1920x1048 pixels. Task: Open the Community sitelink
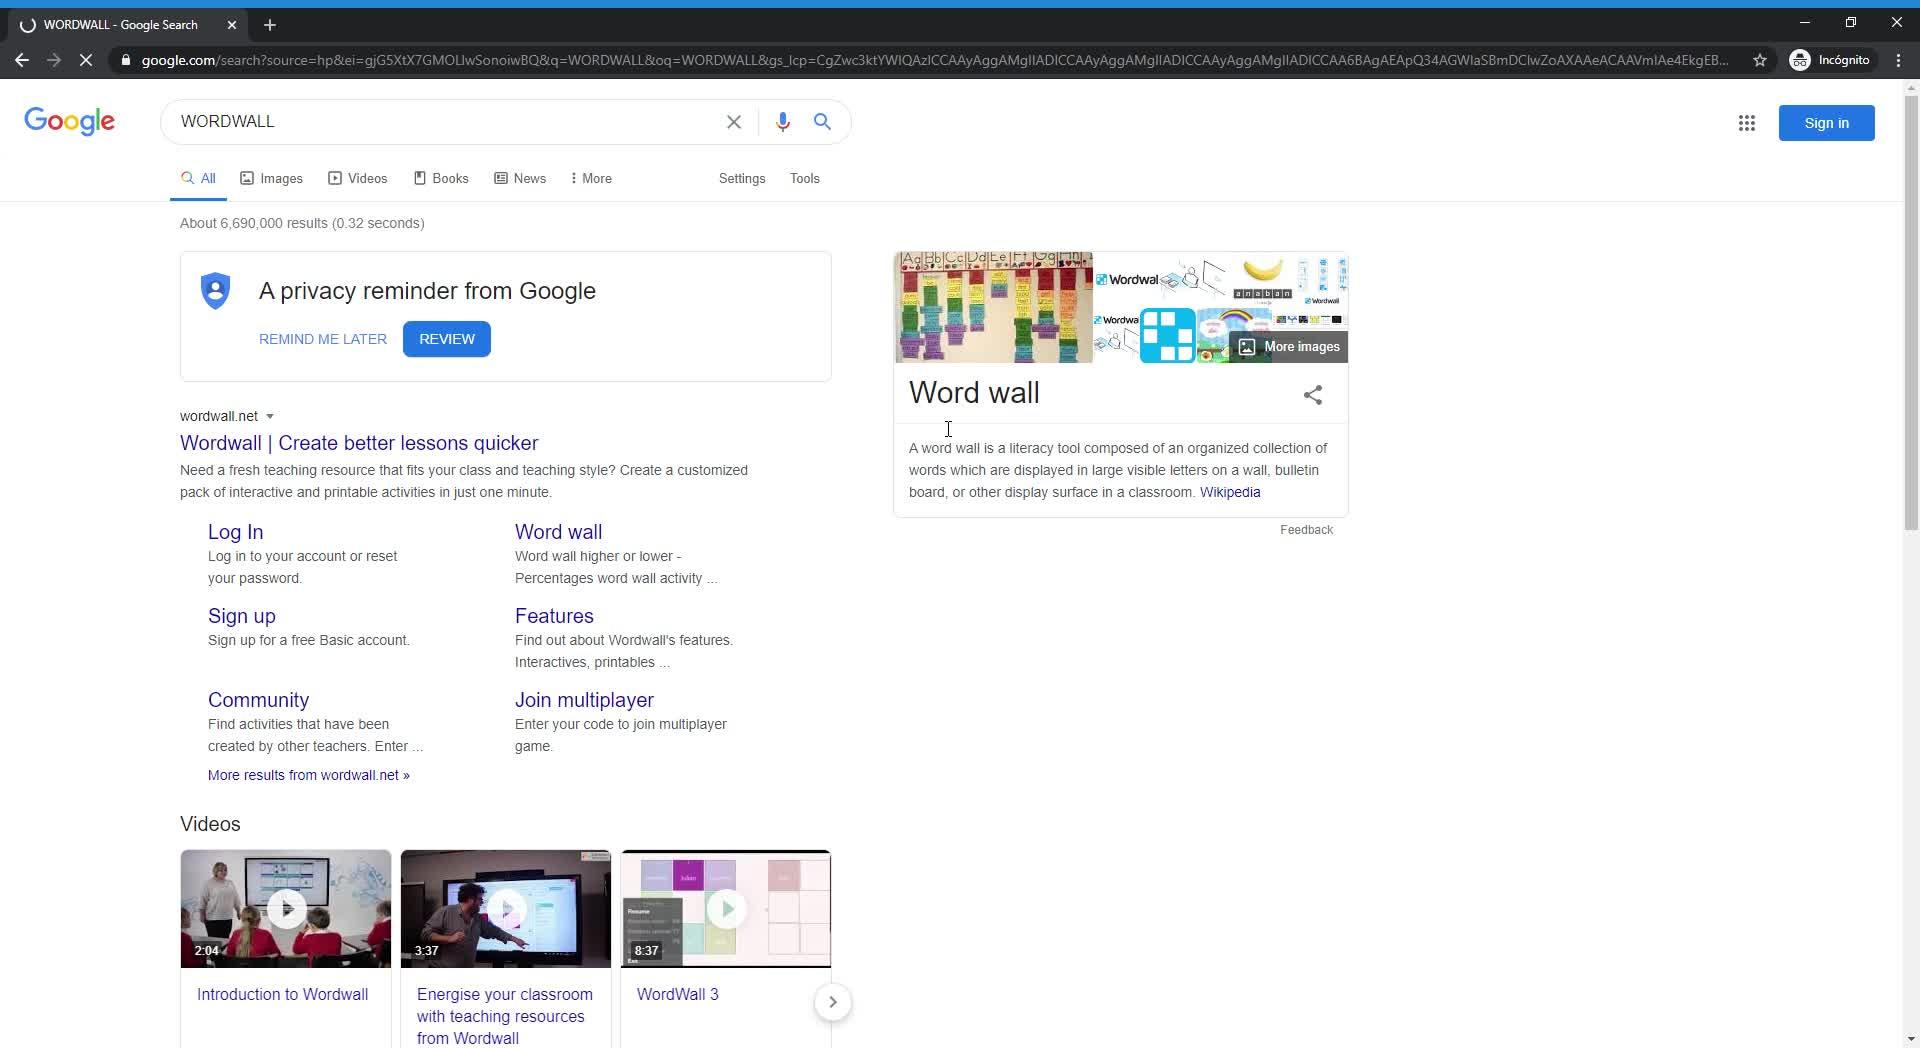pyautogui.click(x=258, y=700)
